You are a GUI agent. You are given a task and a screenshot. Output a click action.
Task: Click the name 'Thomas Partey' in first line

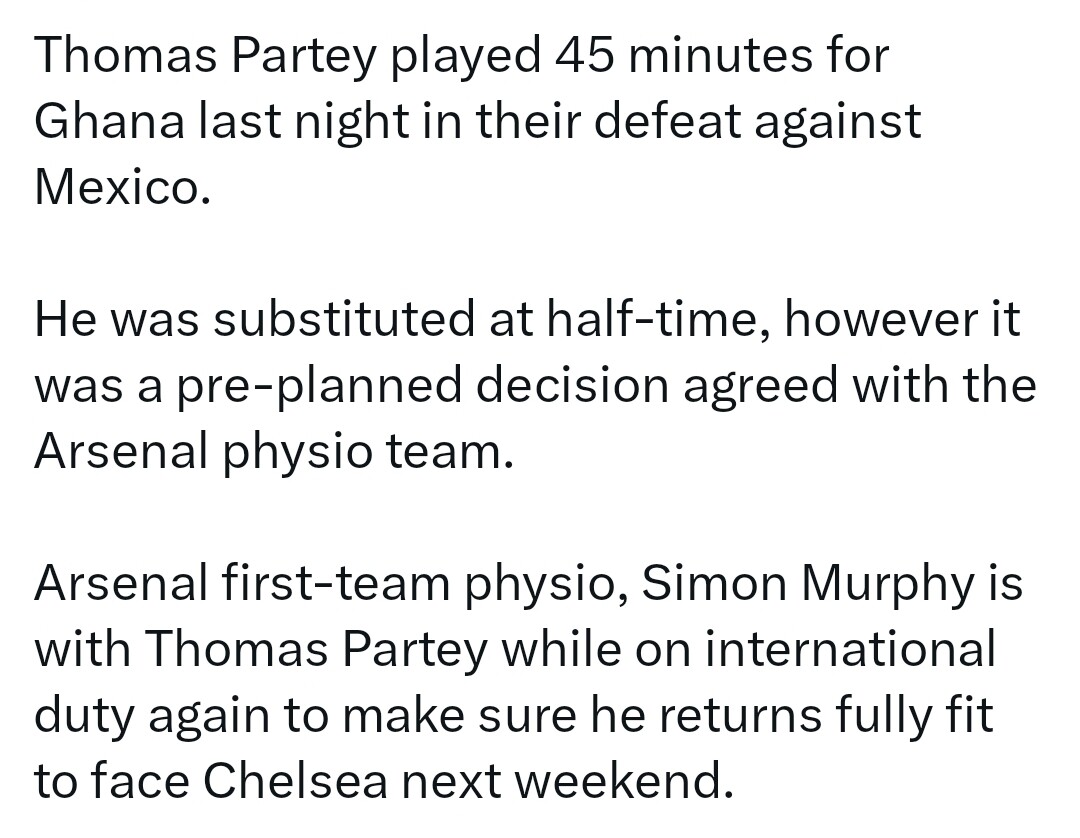click(x=205, y=56)
